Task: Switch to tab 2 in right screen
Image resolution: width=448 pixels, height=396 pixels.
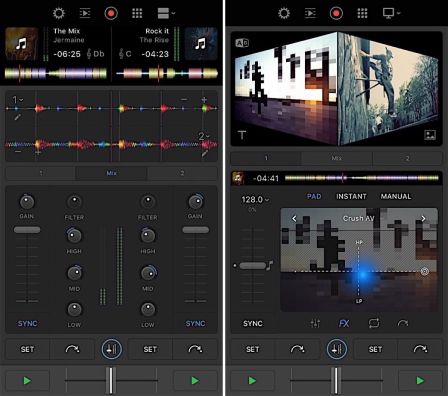Action: coord(407,158)
